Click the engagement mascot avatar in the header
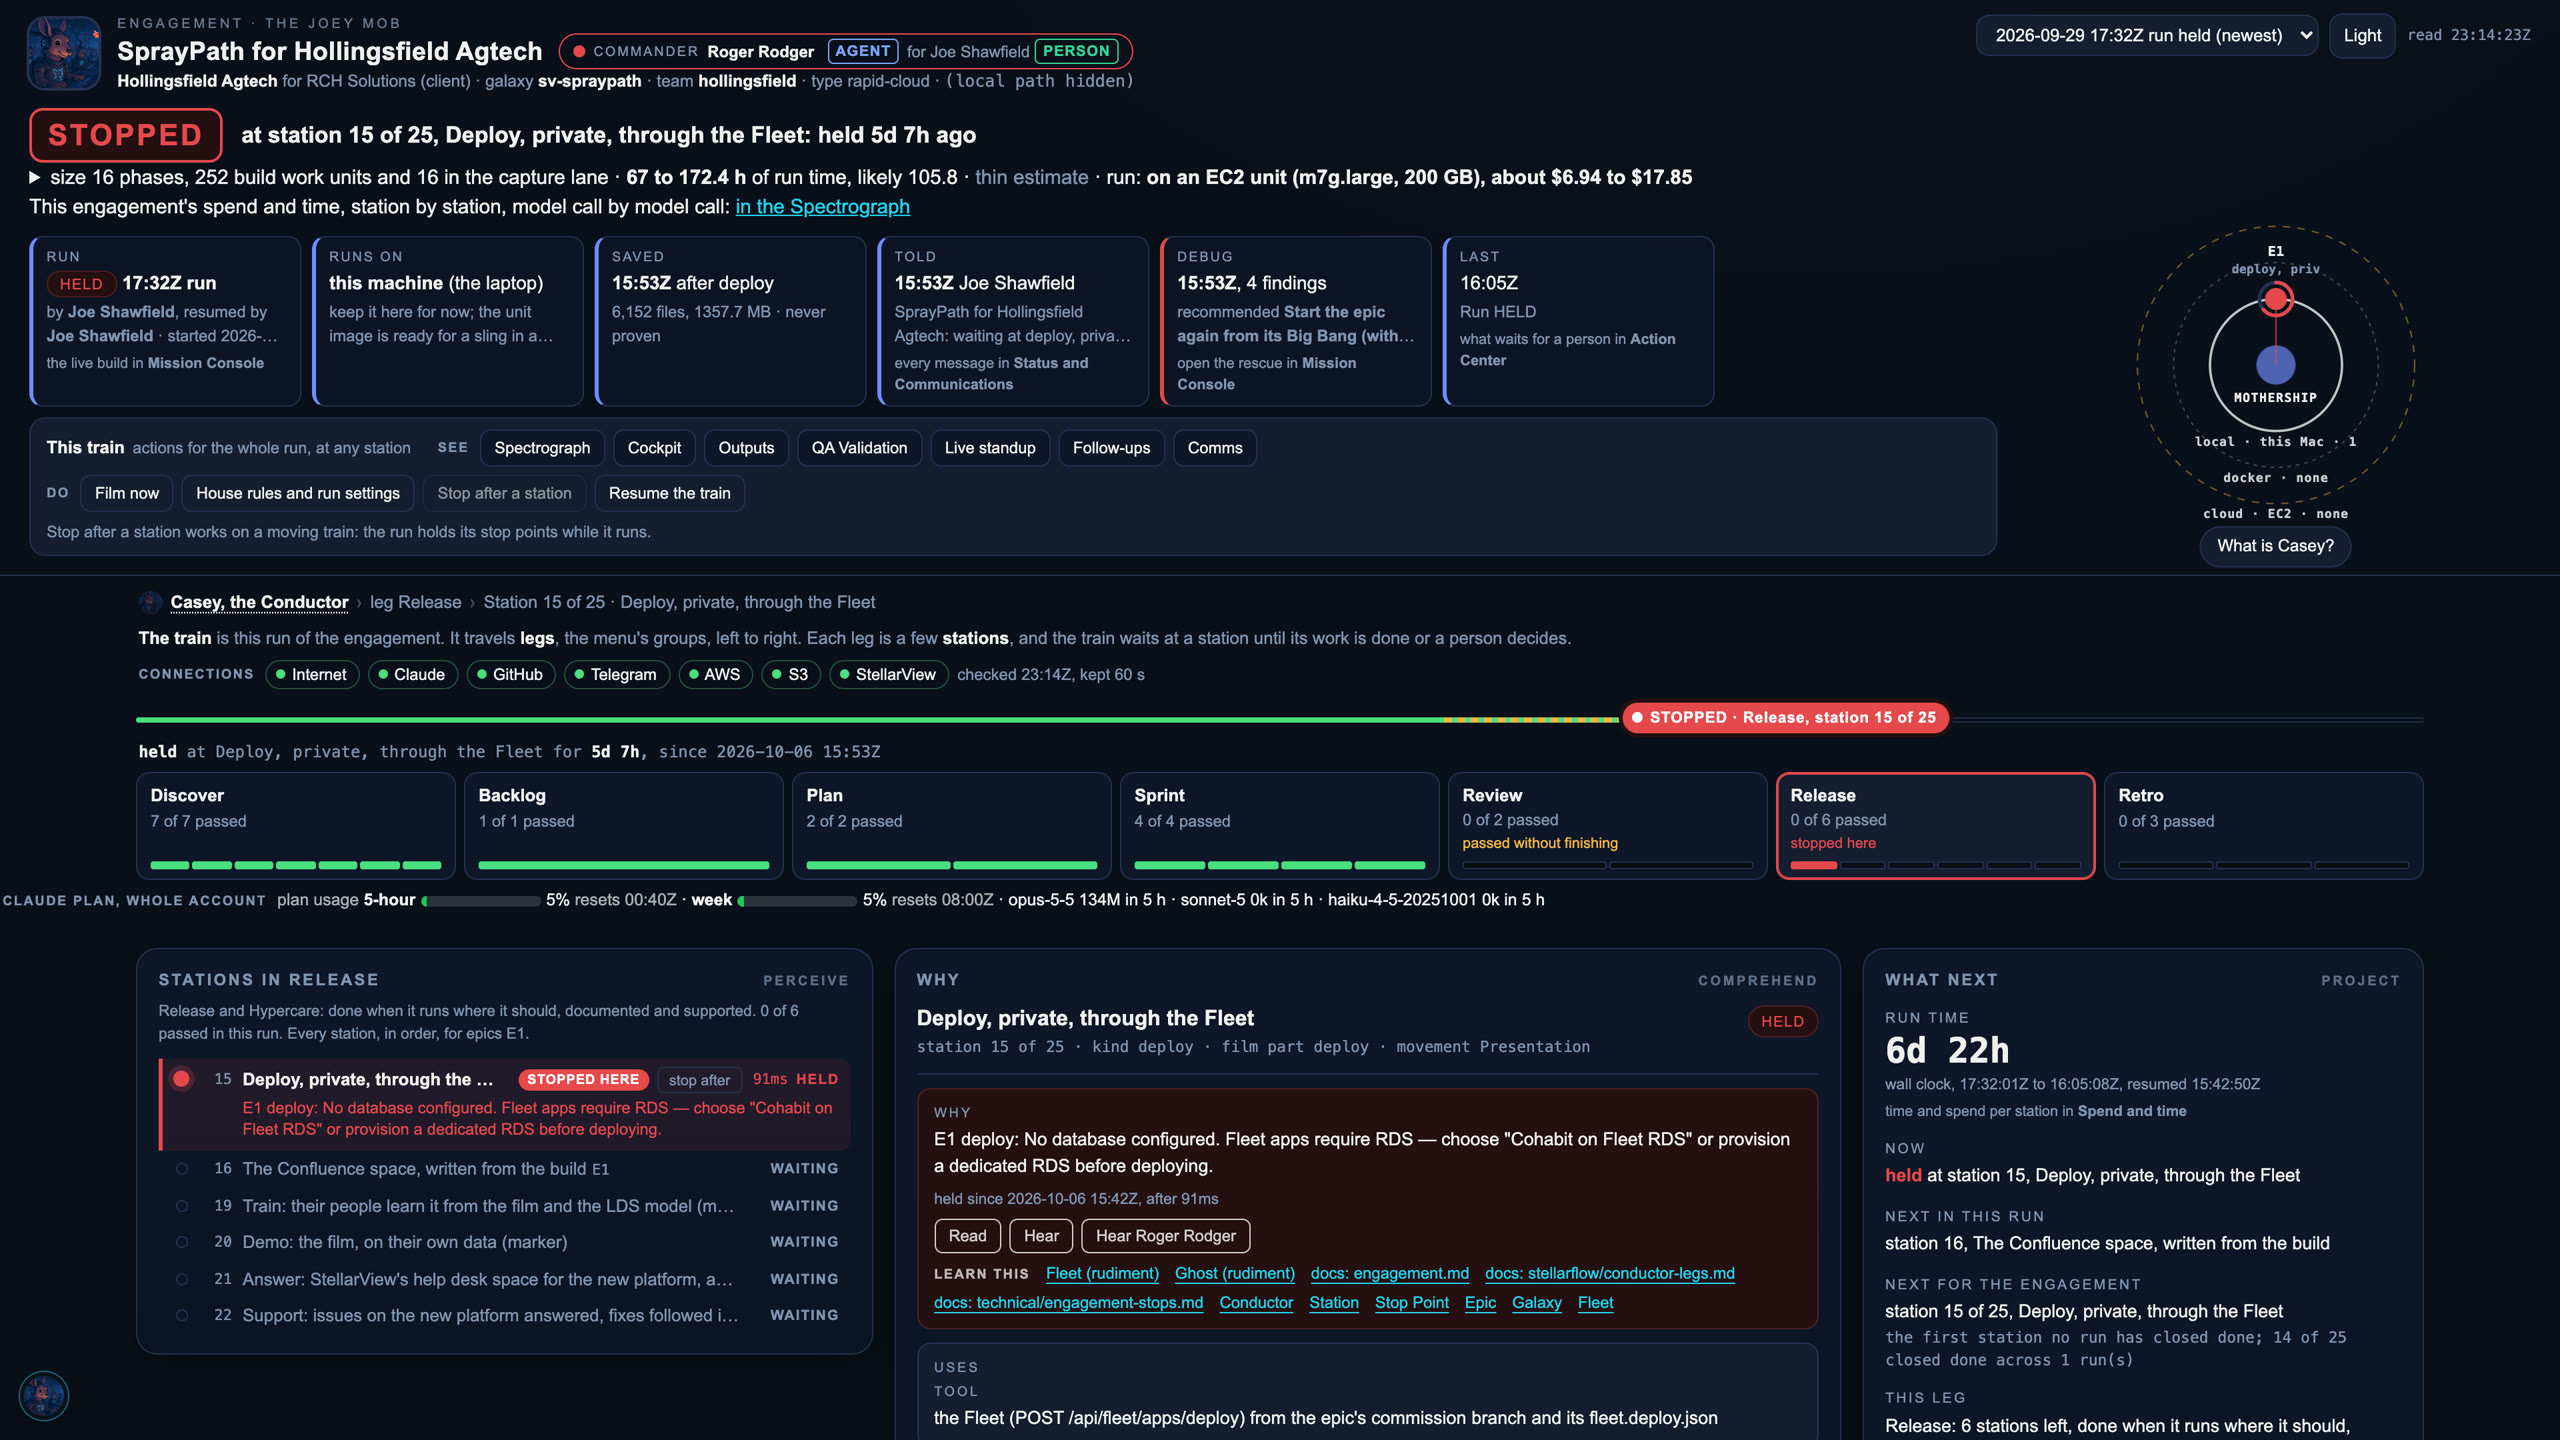 coord(64,52)
